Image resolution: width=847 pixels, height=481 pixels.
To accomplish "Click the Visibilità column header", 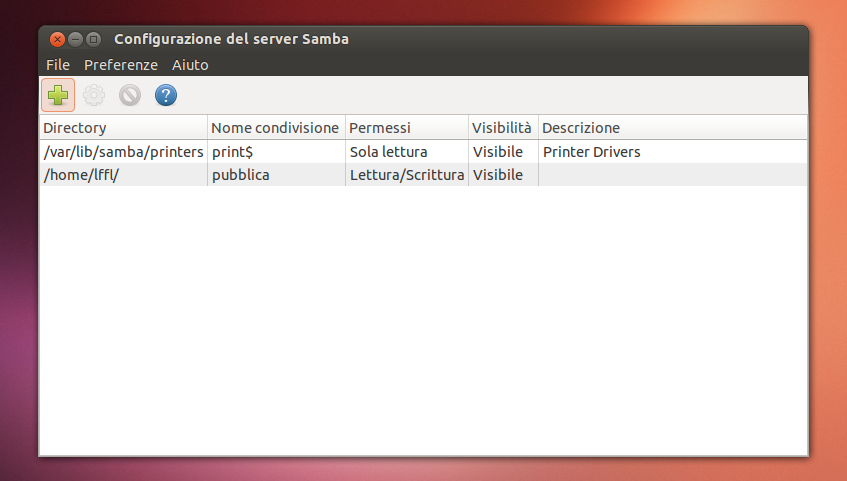I will tap(502, 128).
